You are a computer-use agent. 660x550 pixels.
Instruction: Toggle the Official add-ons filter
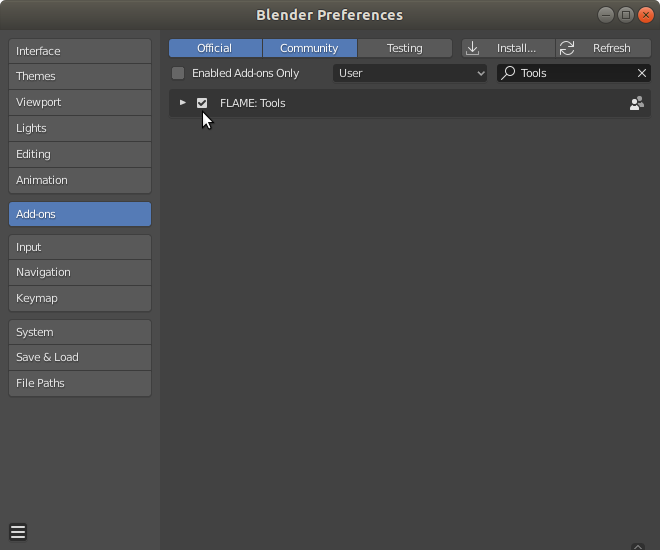[x=215, y=48]
